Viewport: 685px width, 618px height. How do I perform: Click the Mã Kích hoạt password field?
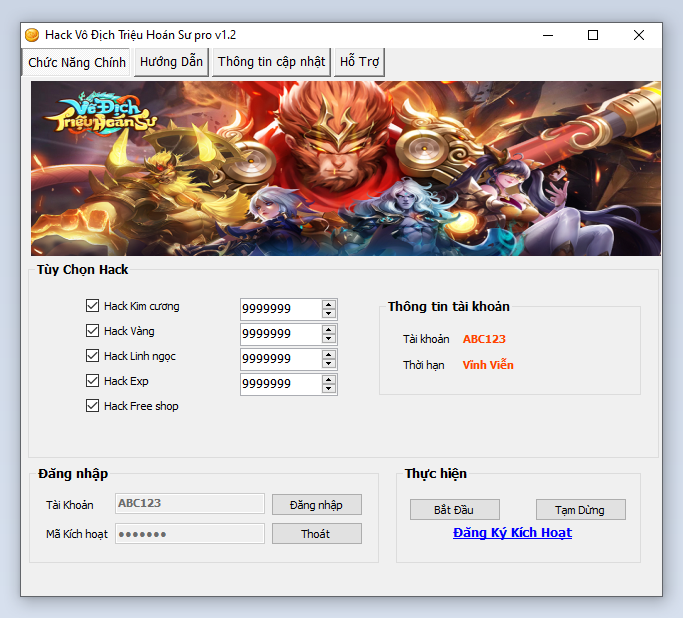[x=190, y=534]
